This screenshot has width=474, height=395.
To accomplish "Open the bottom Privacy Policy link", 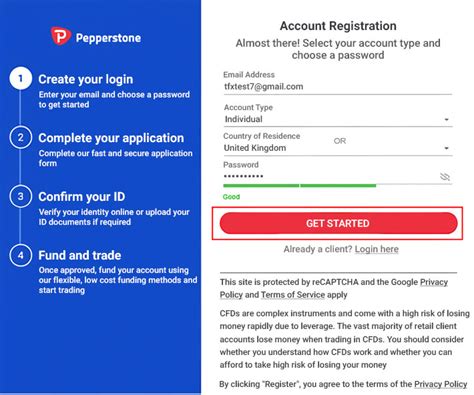I will click(x=440, y=384).
